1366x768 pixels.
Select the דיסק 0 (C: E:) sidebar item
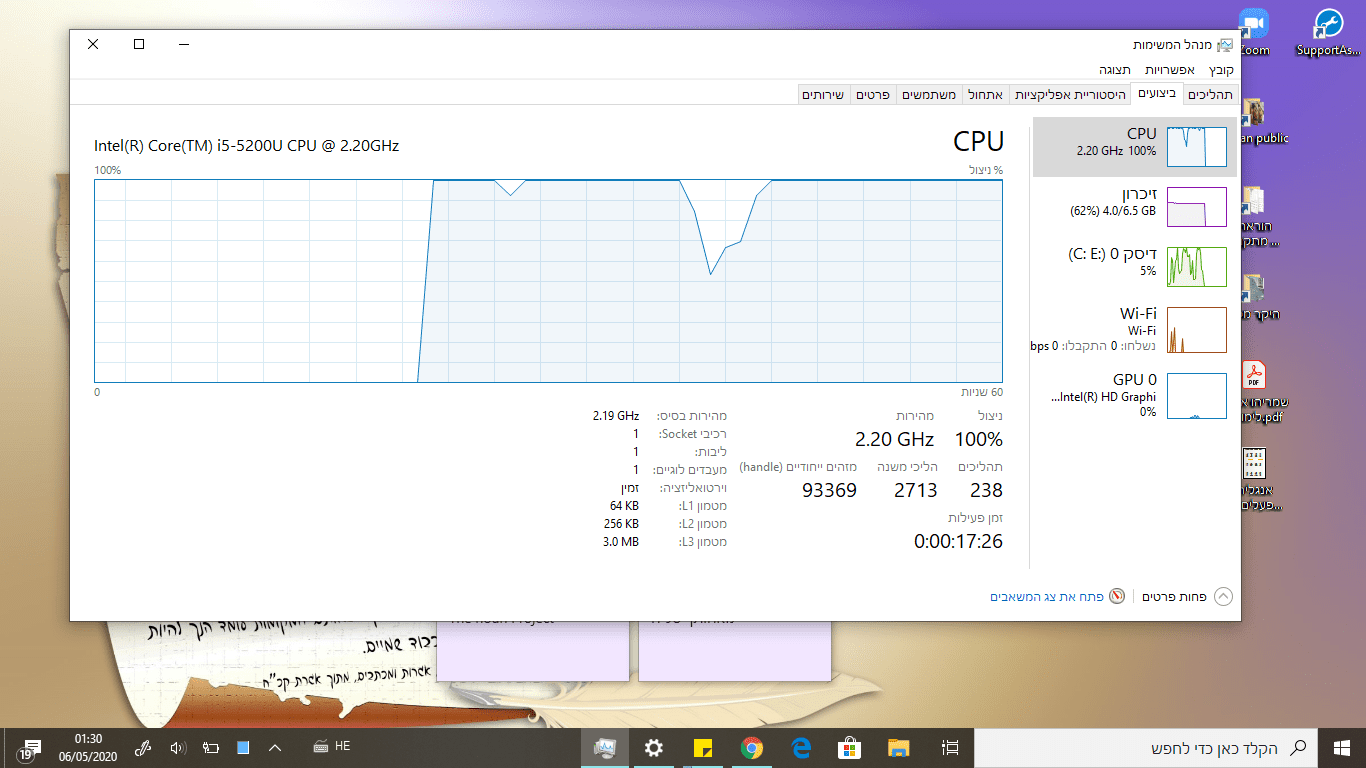(x=1135, y=266)
